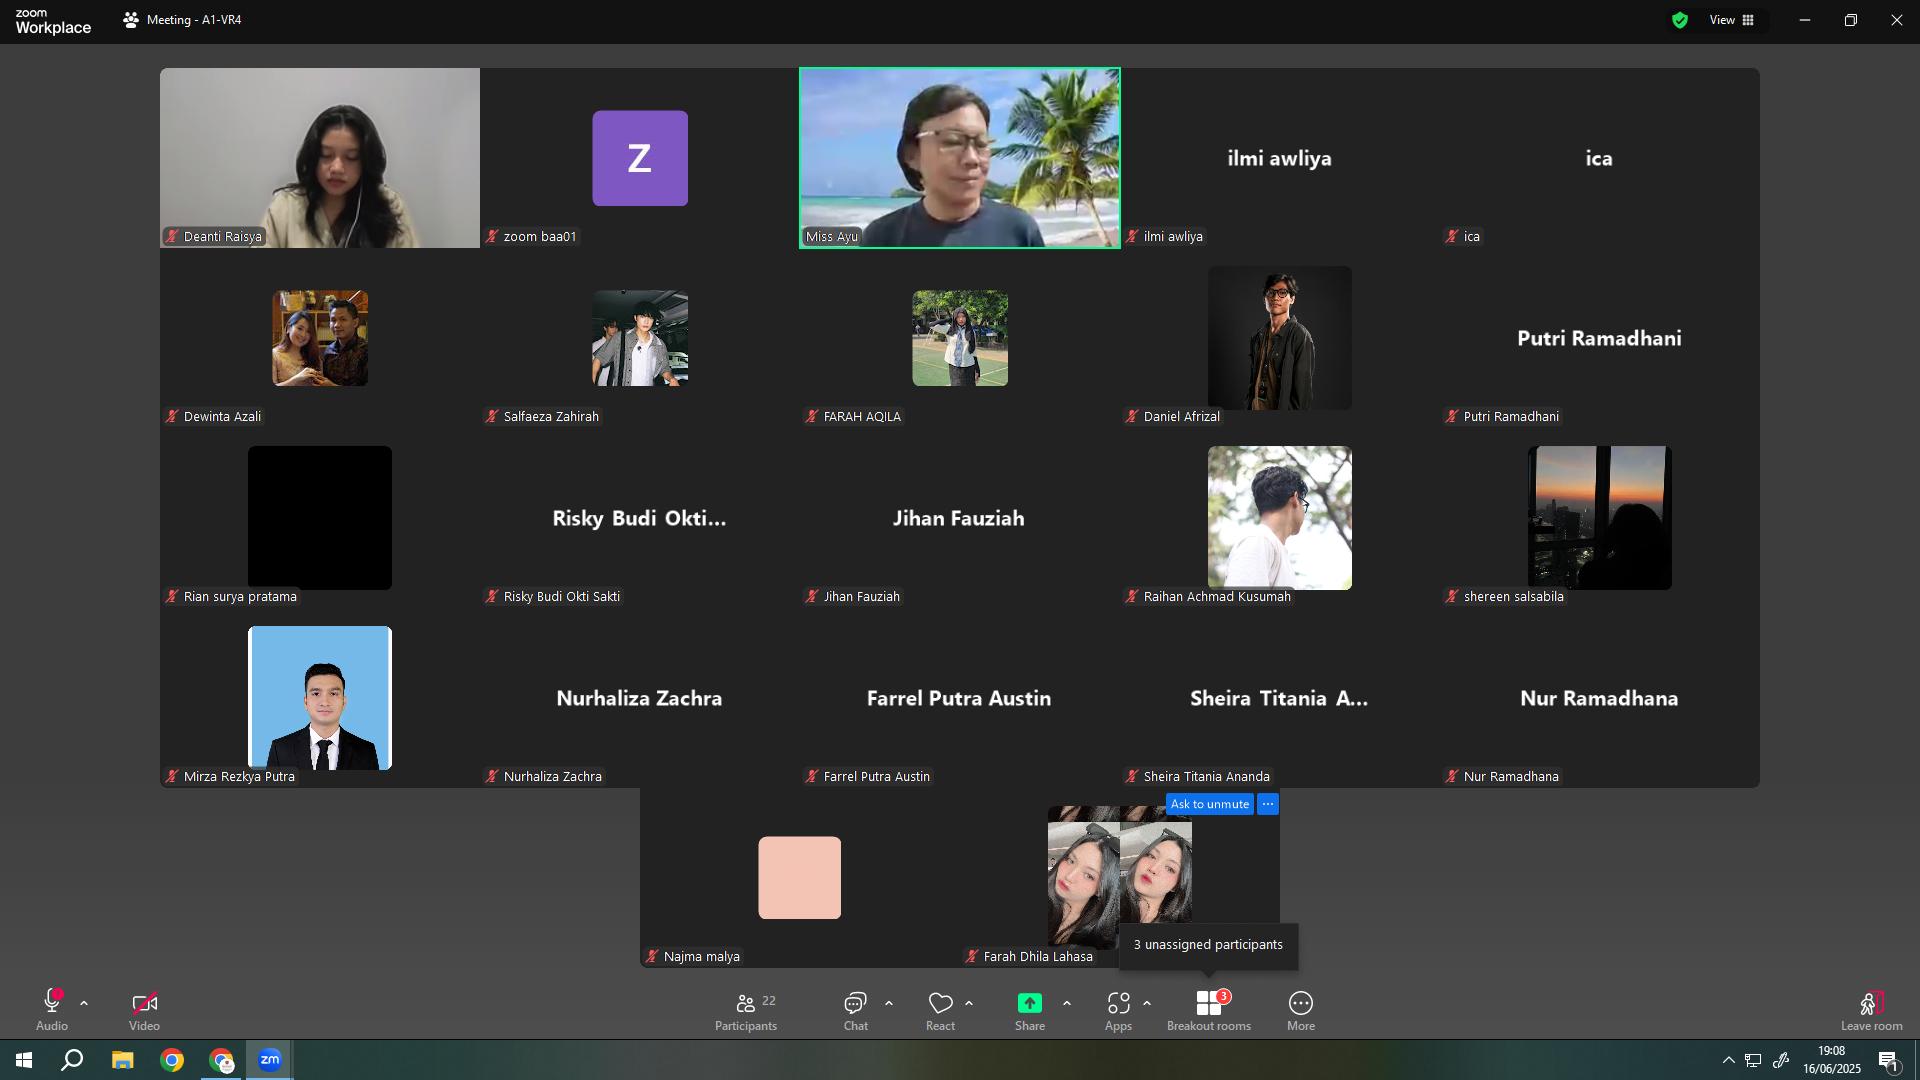Click Meeting - A1-VR4 title info
This screenshot has width=1920, height=1080.
click(x=182, y=20)
